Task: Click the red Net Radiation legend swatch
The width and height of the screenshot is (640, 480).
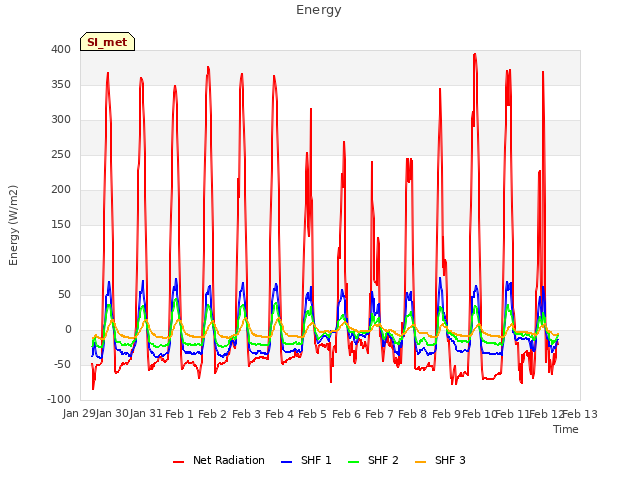Action: coord(178,462)
